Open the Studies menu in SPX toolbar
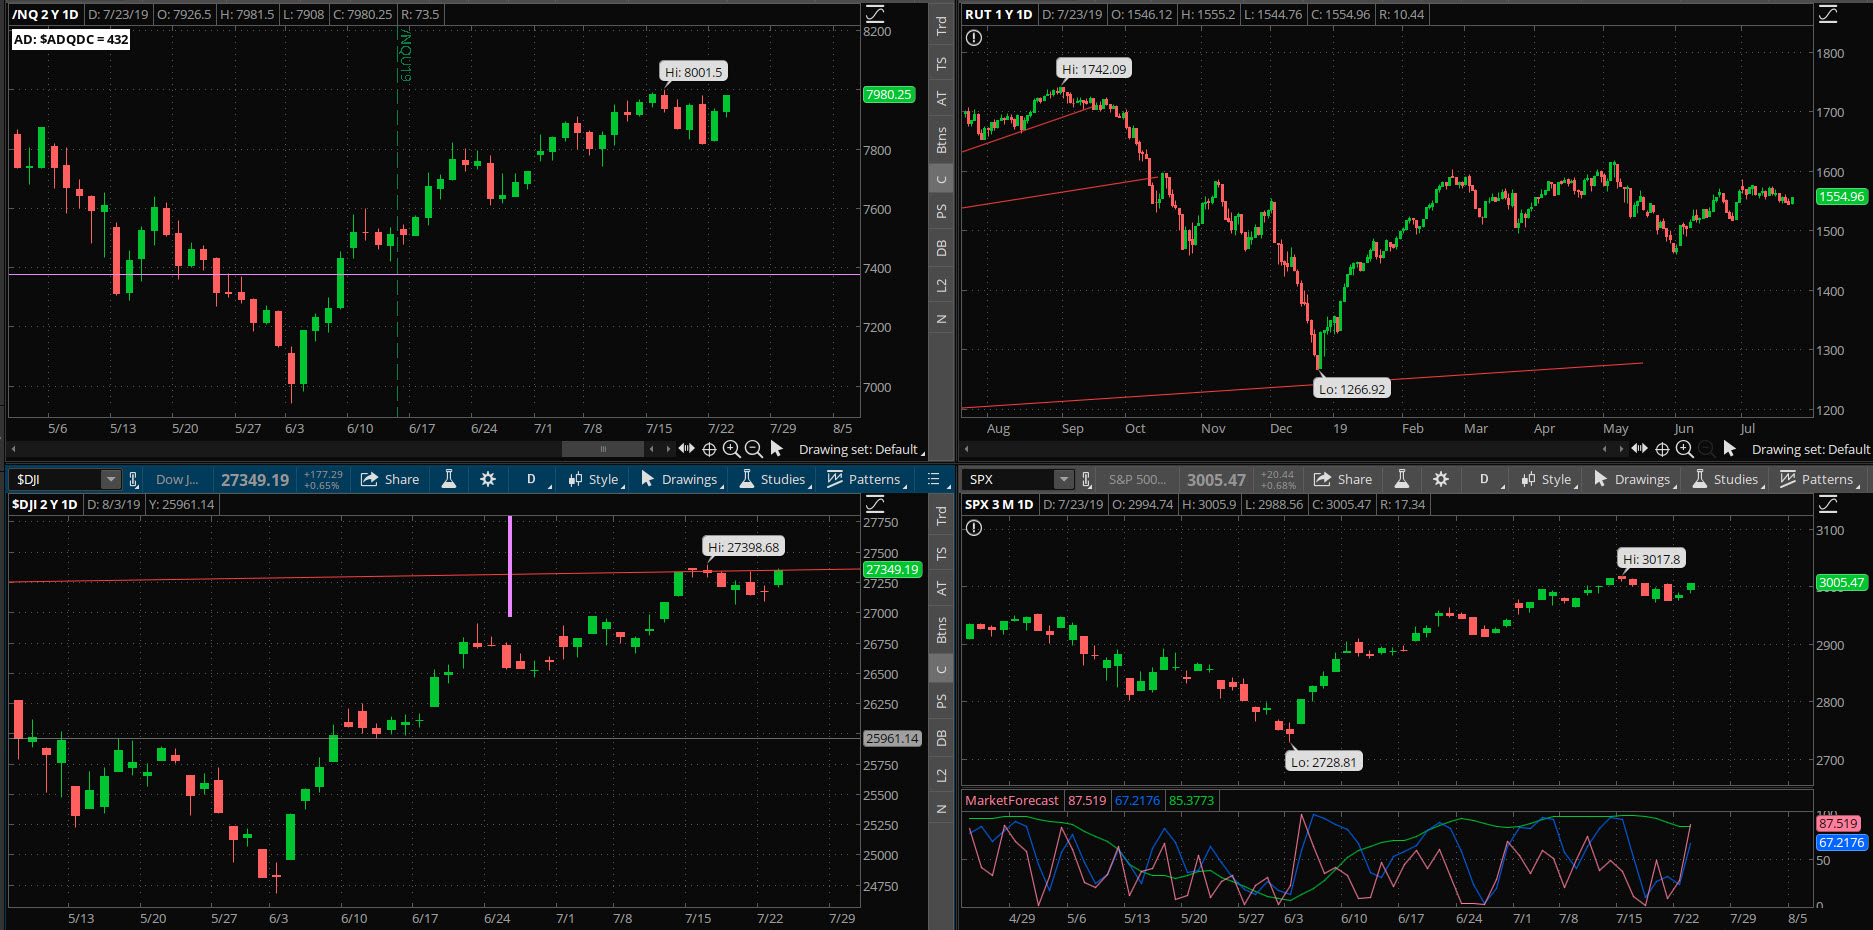The width and height of the screenshot is (1873, 930). pyautogui.click(x=1727, y=479)
